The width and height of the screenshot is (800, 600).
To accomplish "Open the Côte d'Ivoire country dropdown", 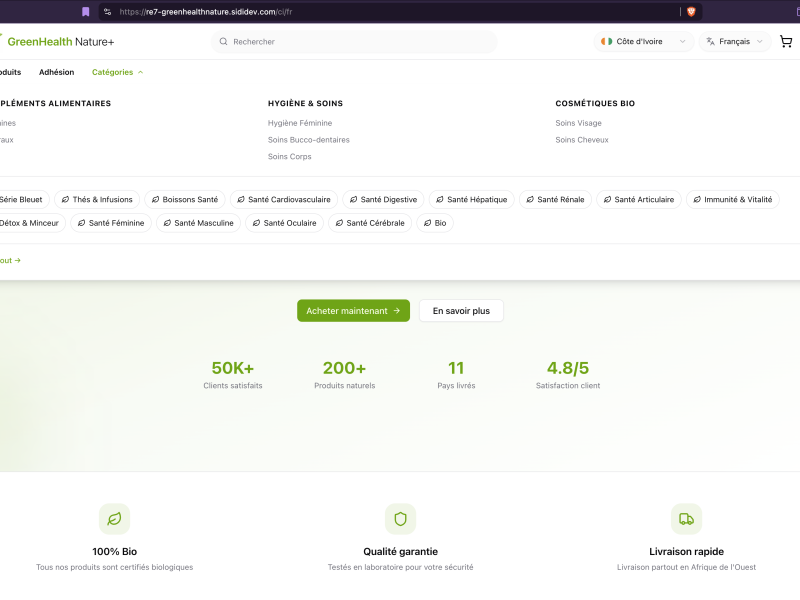I will [645, 42].
